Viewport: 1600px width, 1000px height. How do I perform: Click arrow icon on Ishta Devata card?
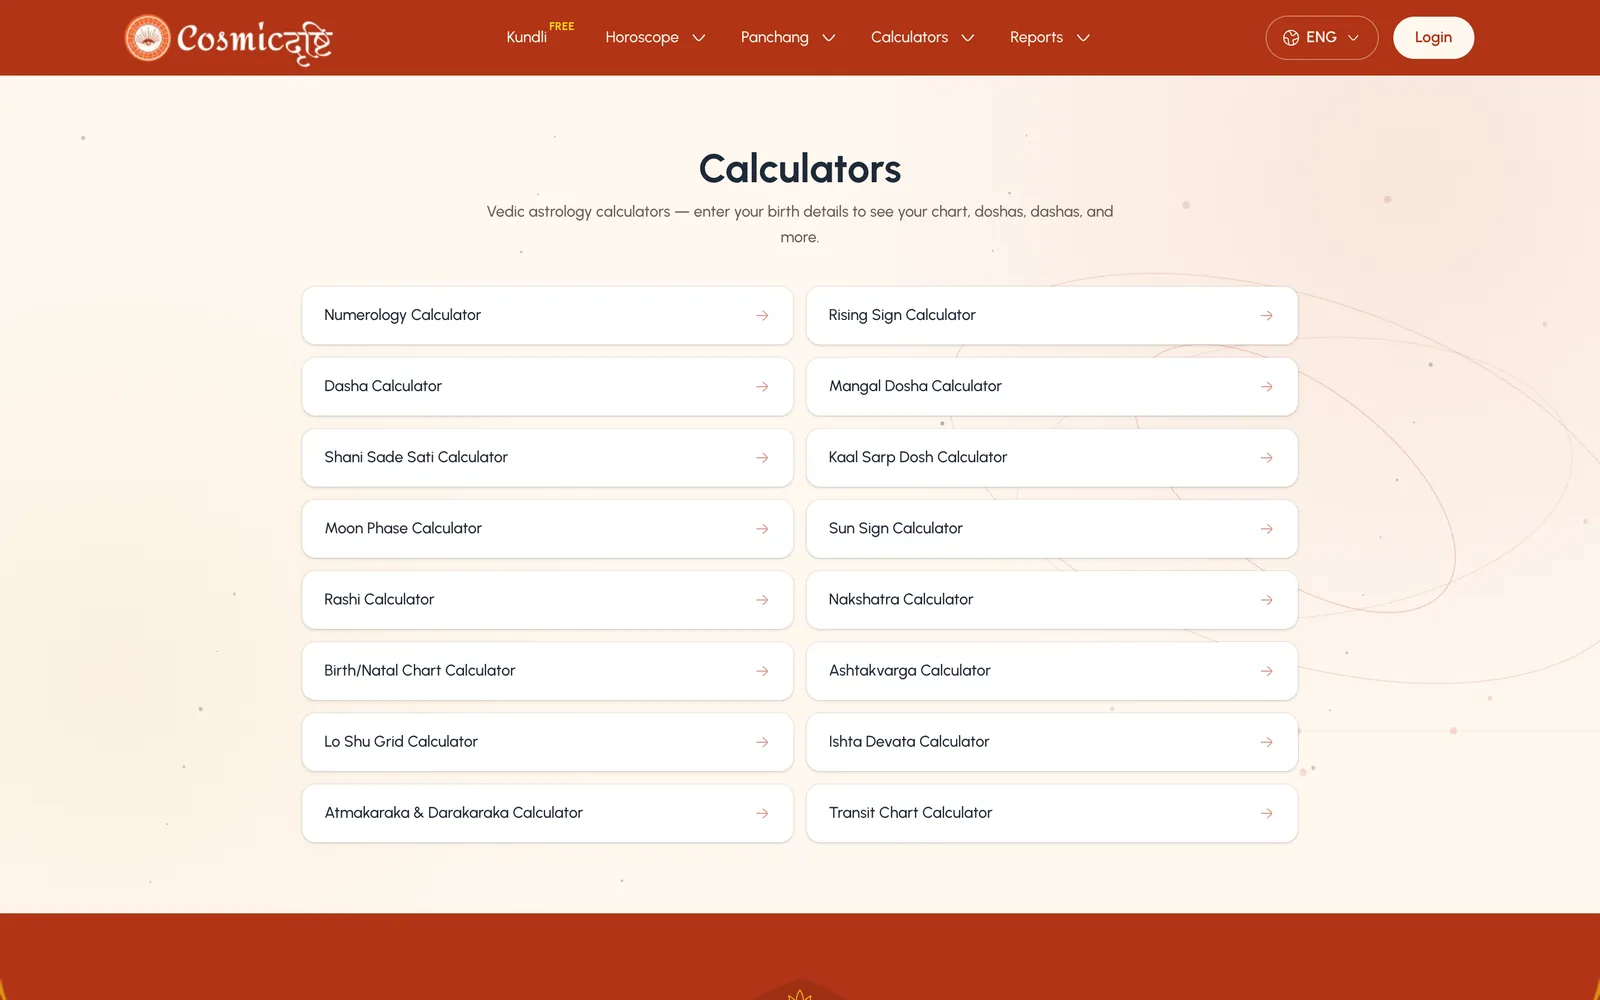point(1266,742)
